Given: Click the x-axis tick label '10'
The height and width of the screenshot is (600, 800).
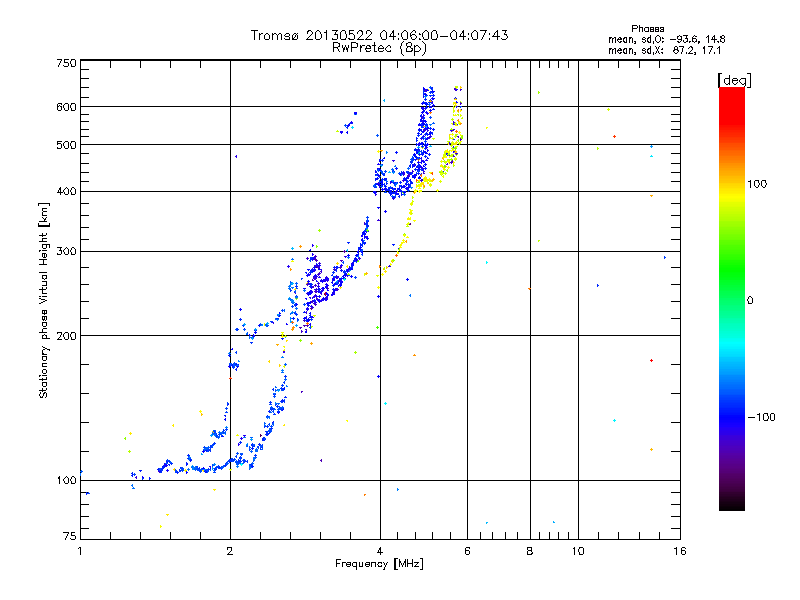Looking at the screenshot, I should 578,551.
